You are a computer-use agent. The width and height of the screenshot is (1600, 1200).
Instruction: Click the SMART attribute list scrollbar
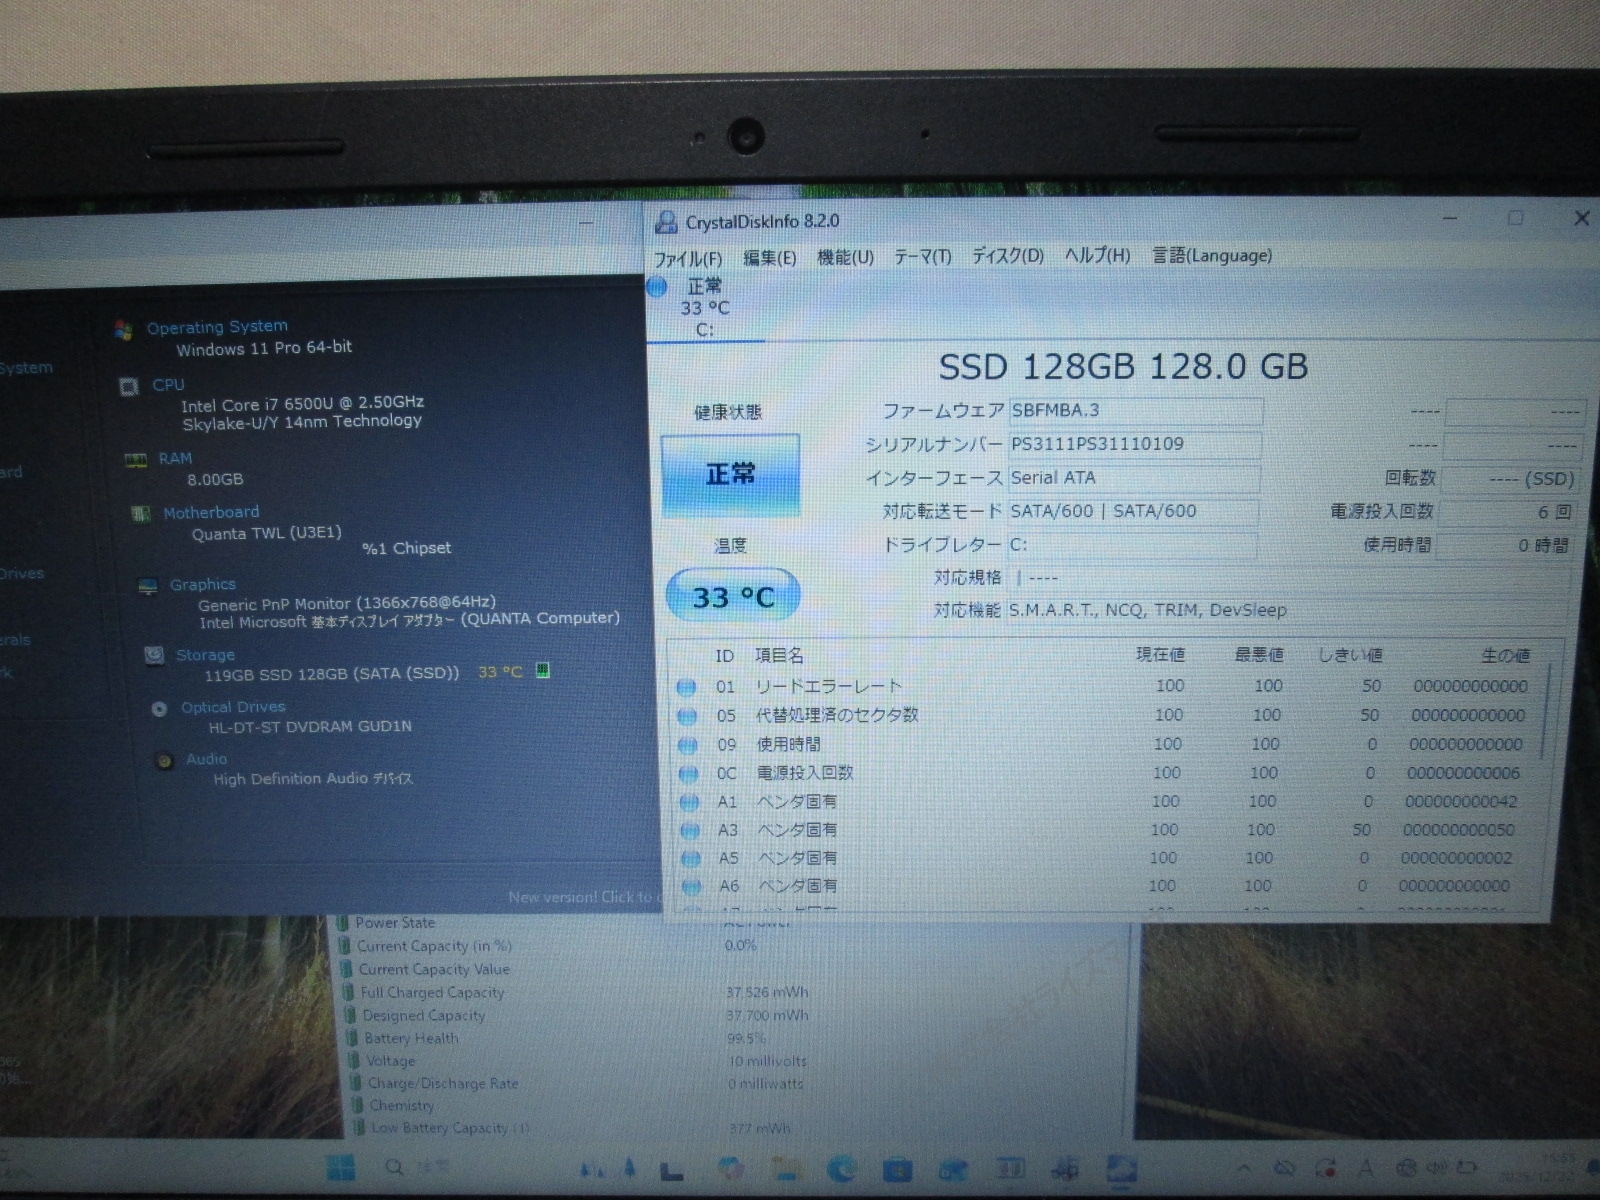pyautogui.click(x=1547, y=710)
